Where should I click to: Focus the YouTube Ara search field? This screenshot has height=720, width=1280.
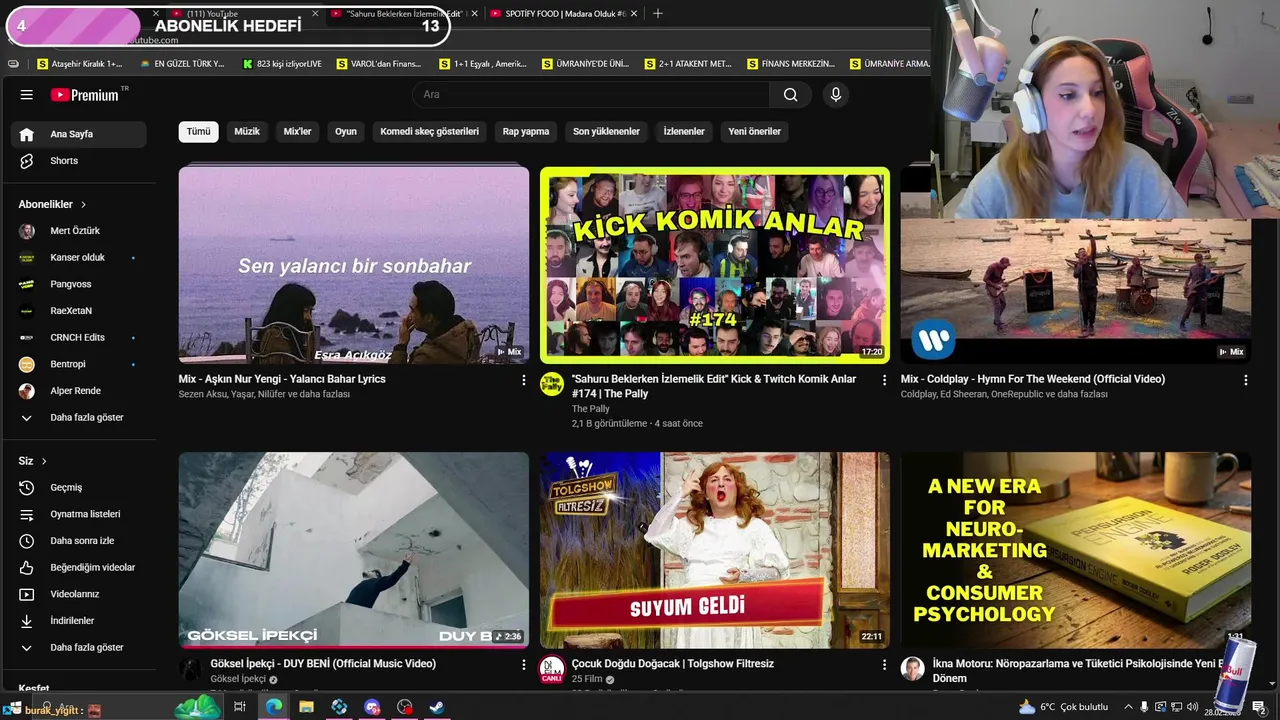point(591,95)
